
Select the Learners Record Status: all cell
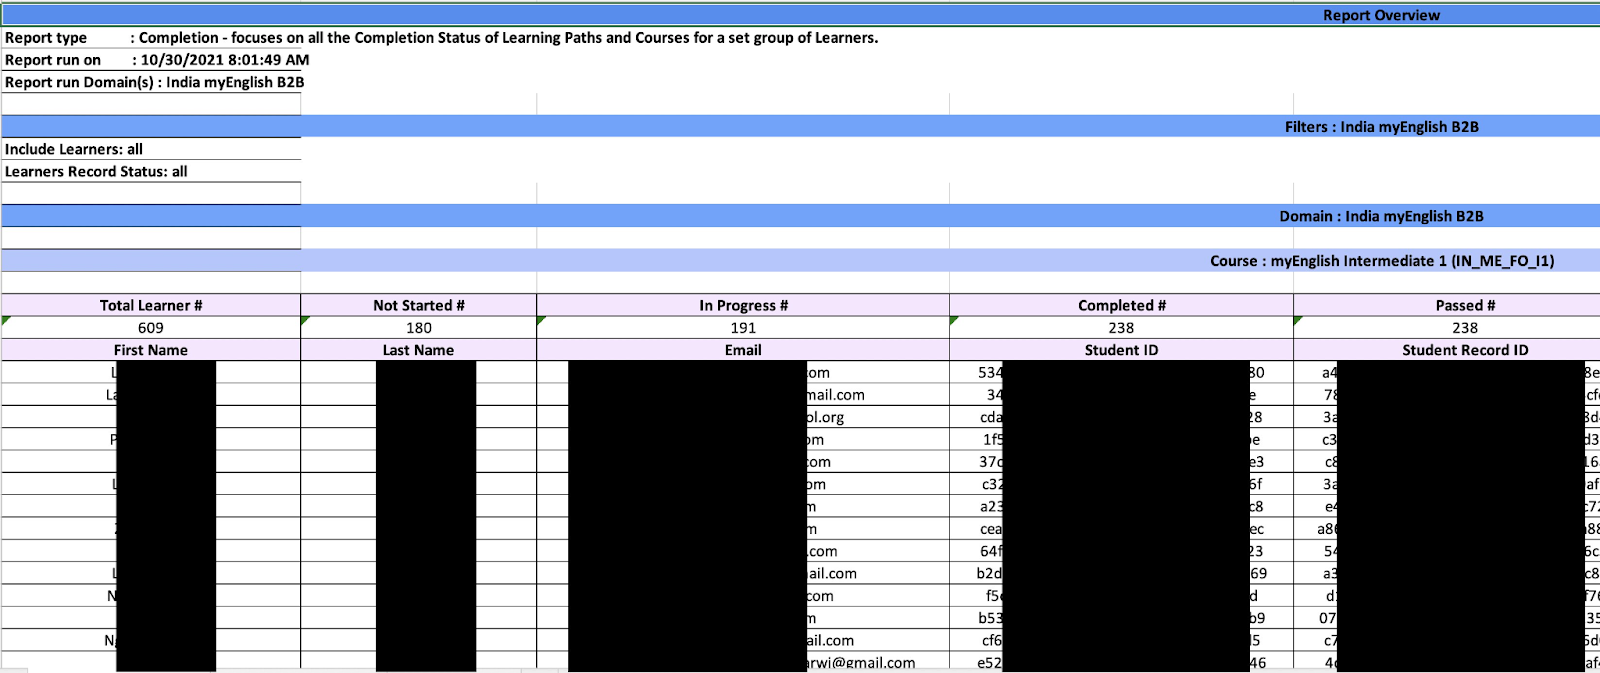[151, 171]
